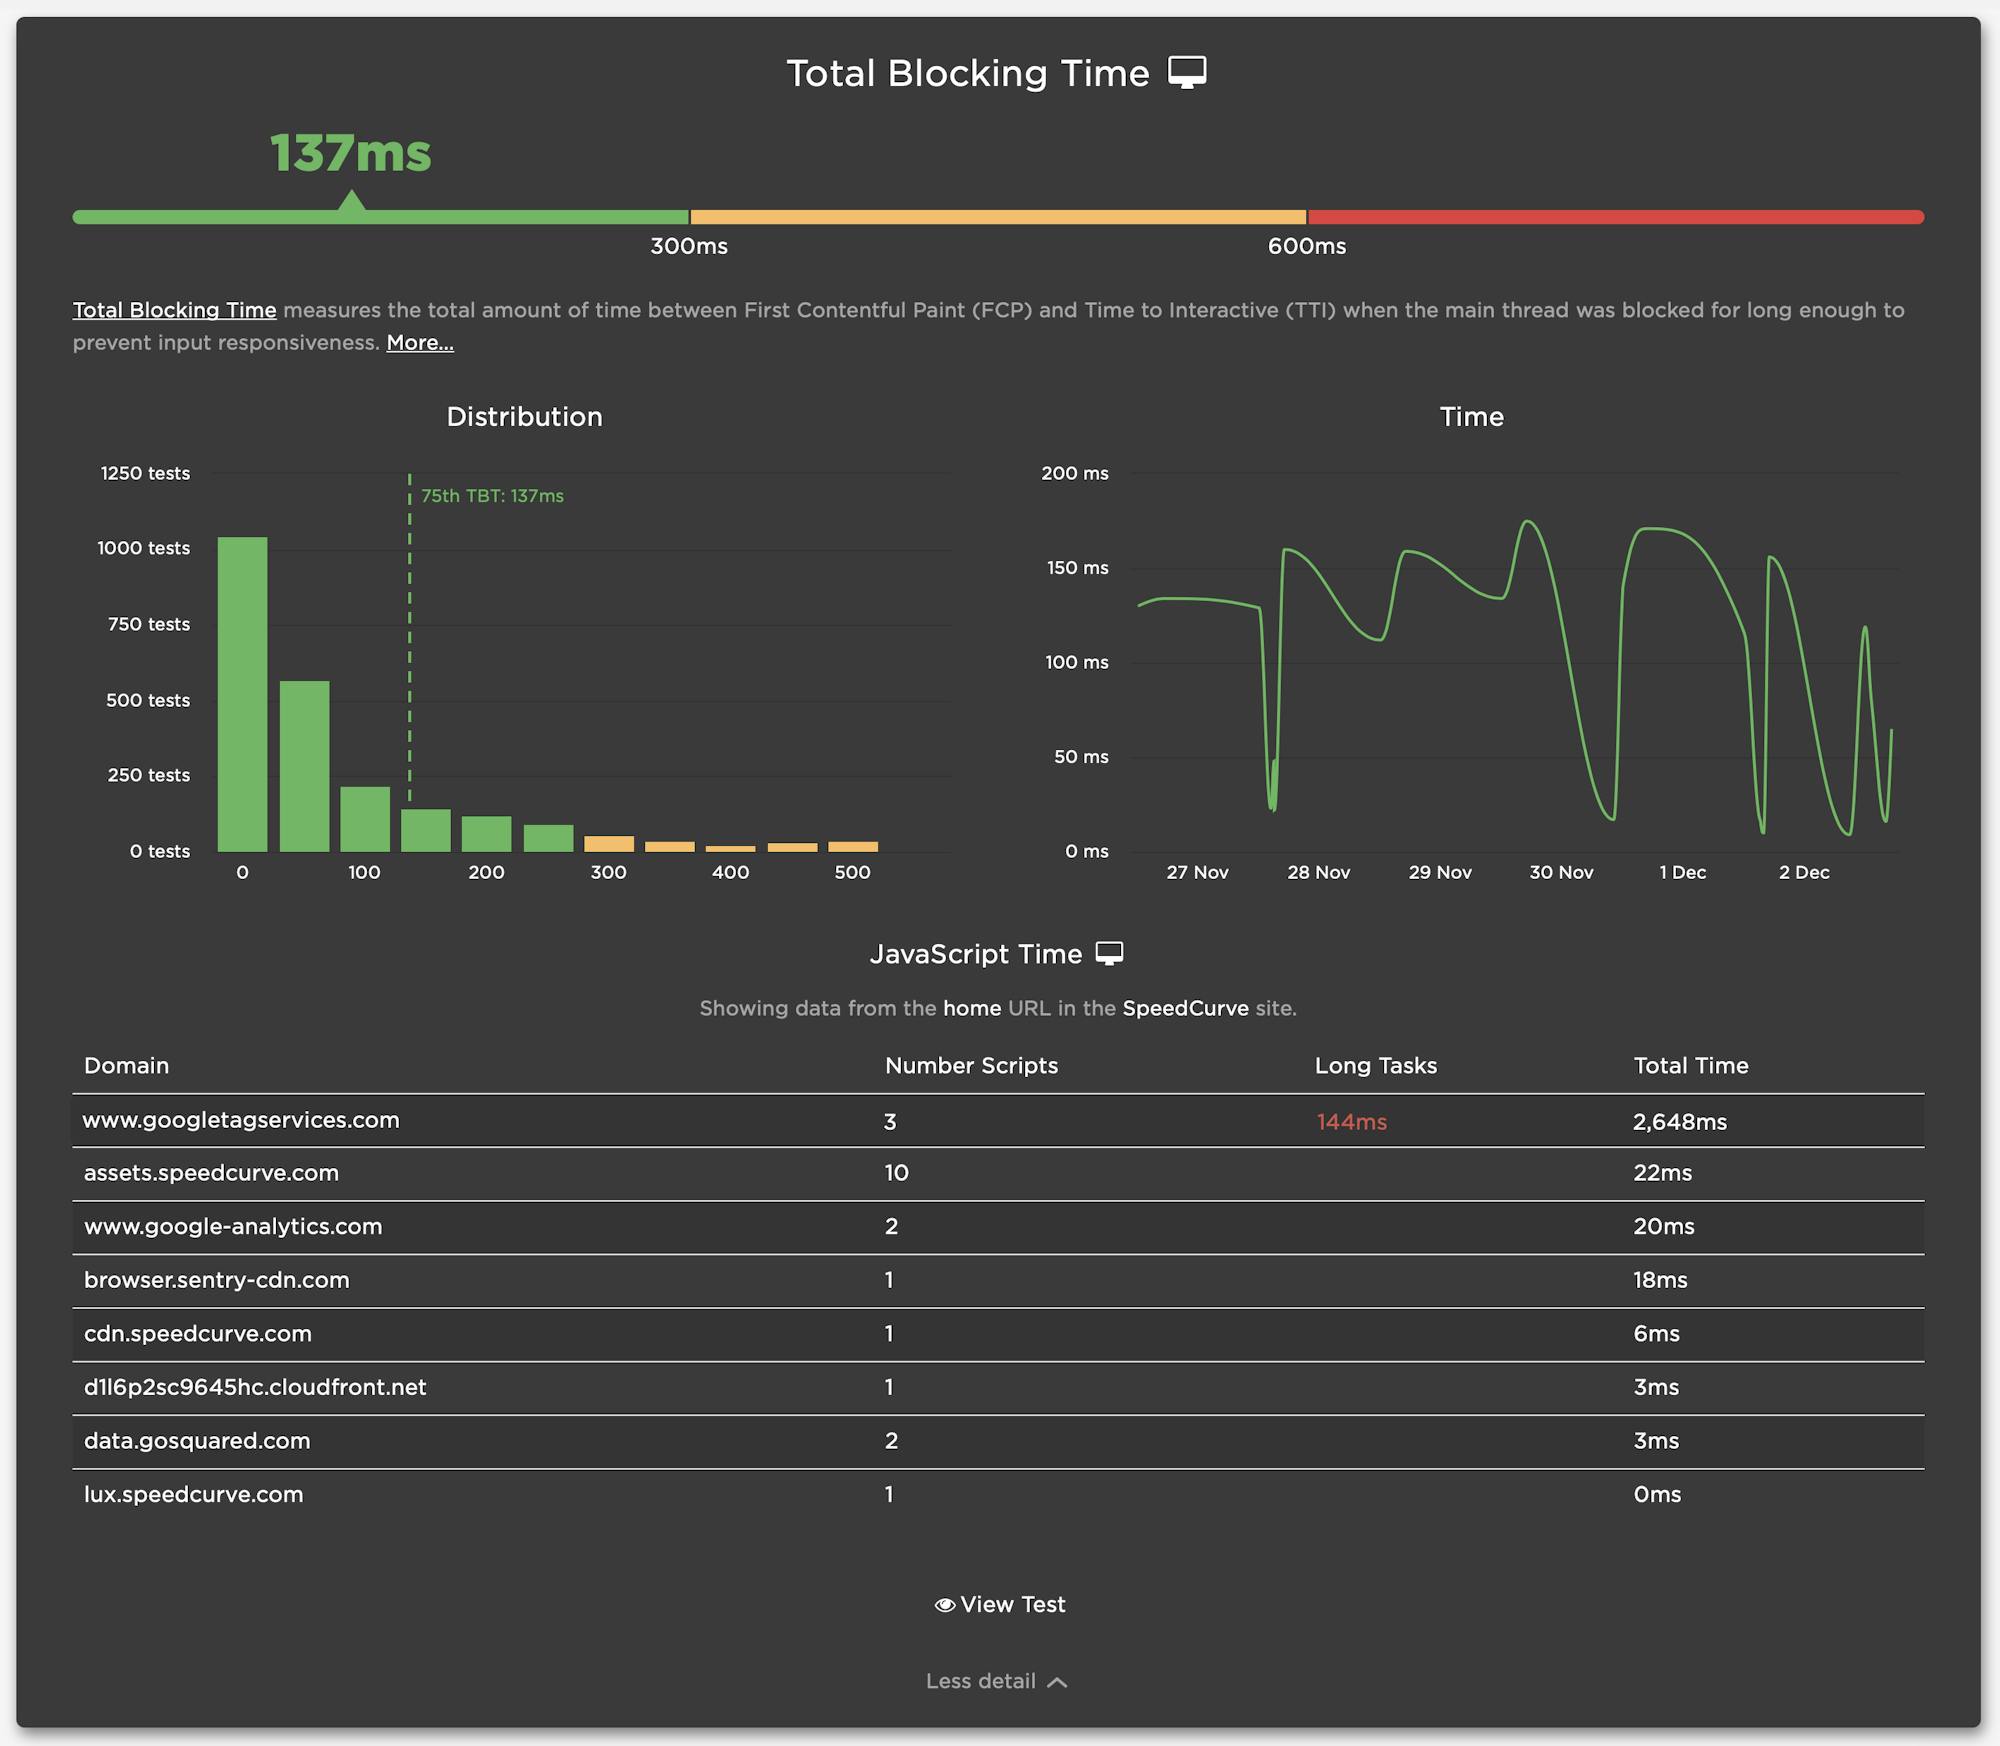Click the More... link in the description
2000x1746 pixels.
coord(420,342)
